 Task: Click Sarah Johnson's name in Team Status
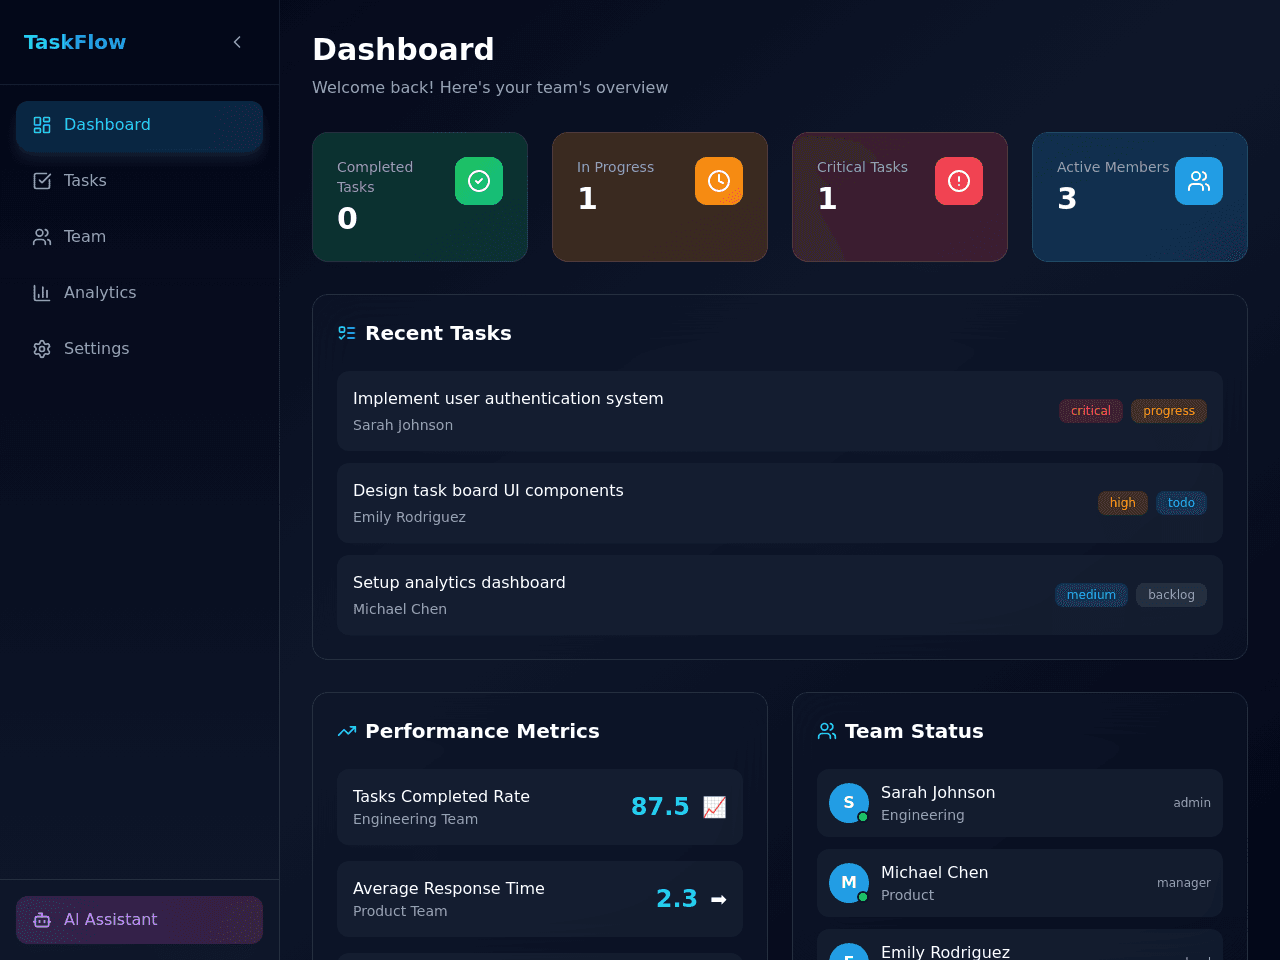click(938, 793)
